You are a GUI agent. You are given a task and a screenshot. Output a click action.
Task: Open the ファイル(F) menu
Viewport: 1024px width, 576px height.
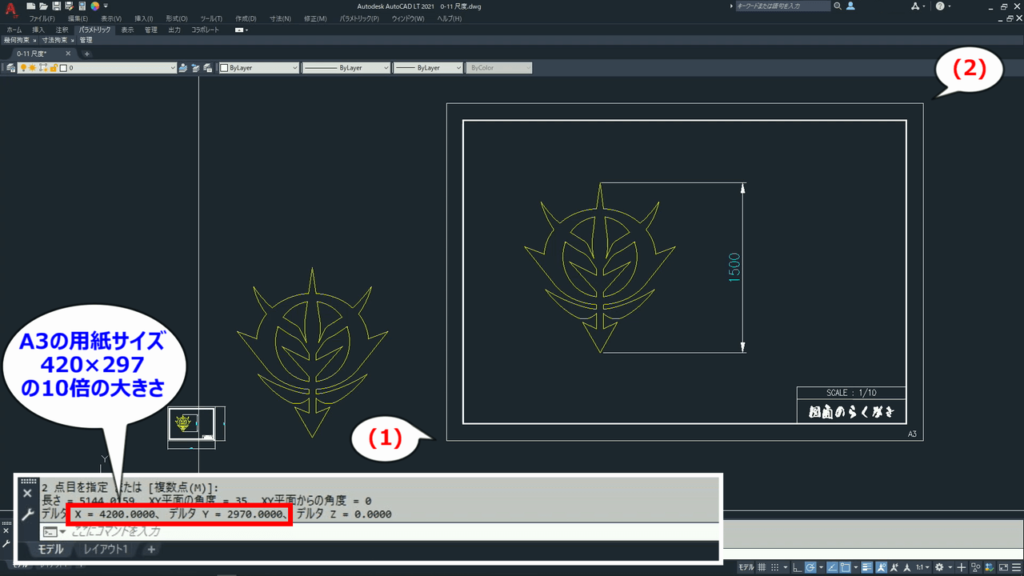42,19
